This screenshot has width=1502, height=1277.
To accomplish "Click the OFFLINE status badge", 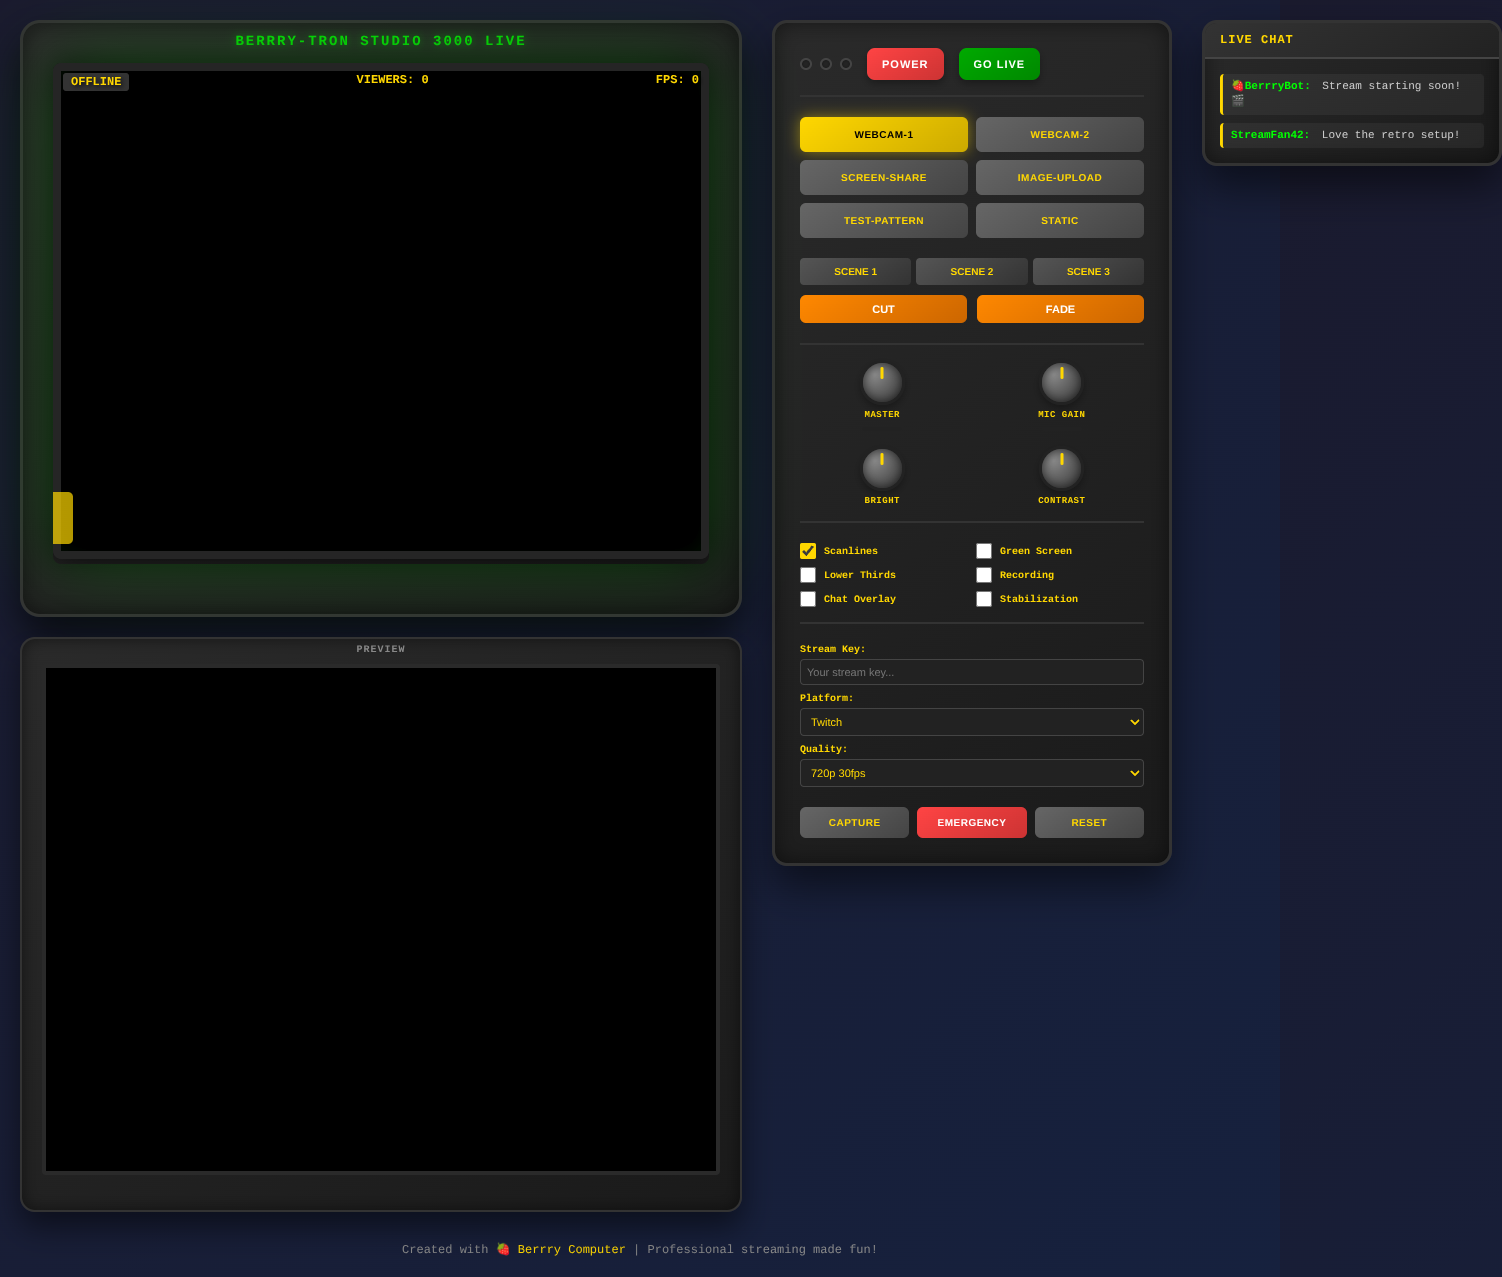I will [95, 81].
